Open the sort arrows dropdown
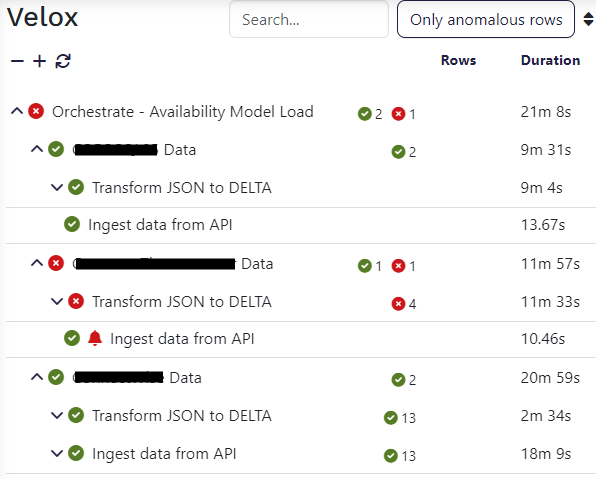The image size is (596, 479). tap(588, 19)
